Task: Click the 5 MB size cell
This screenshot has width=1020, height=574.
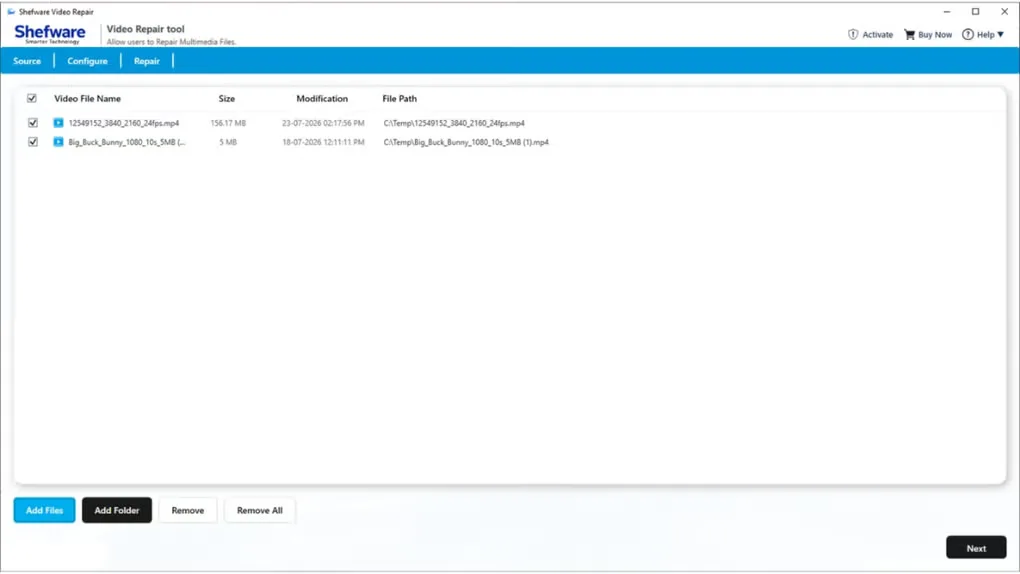Action: 228,142
